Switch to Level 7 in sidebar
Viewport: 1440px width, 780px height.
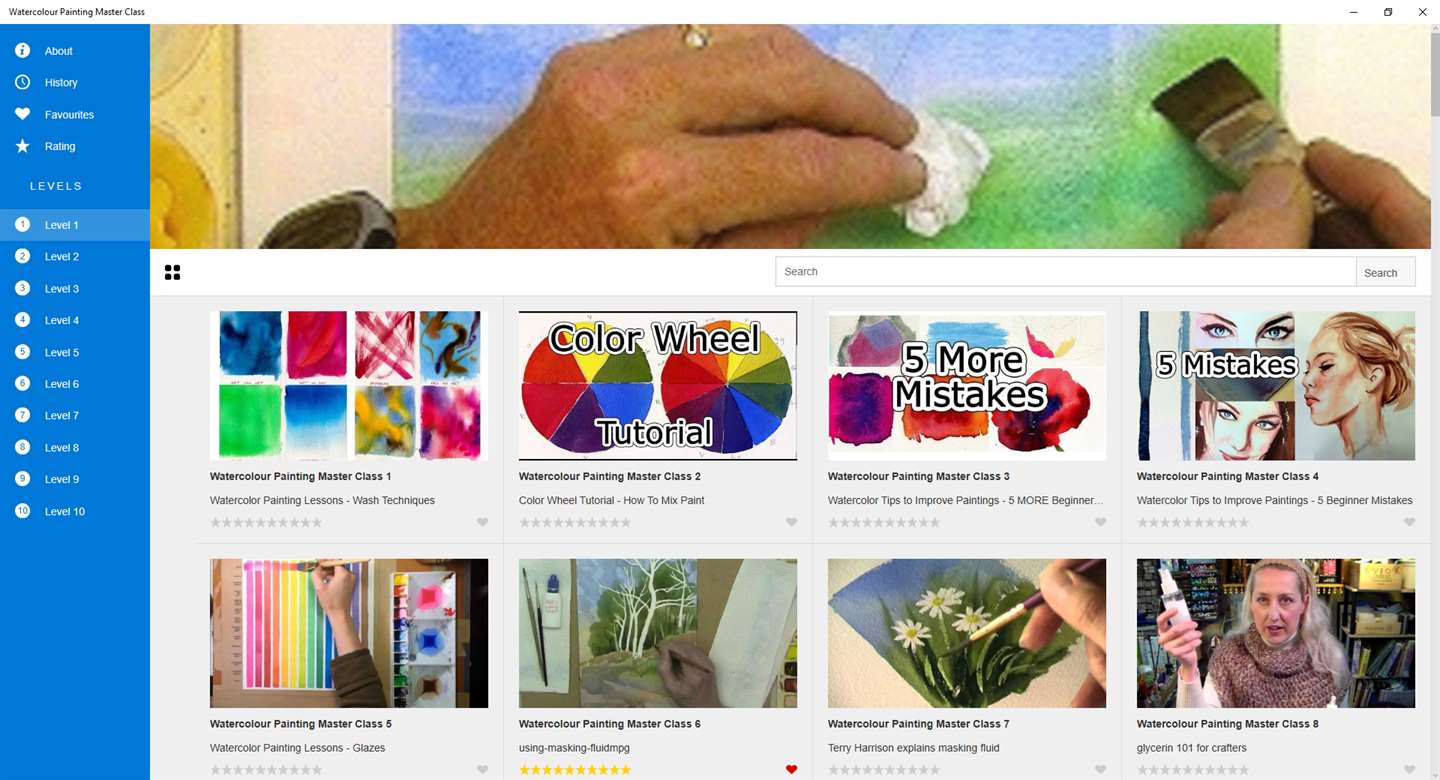(x=75, y=415)
